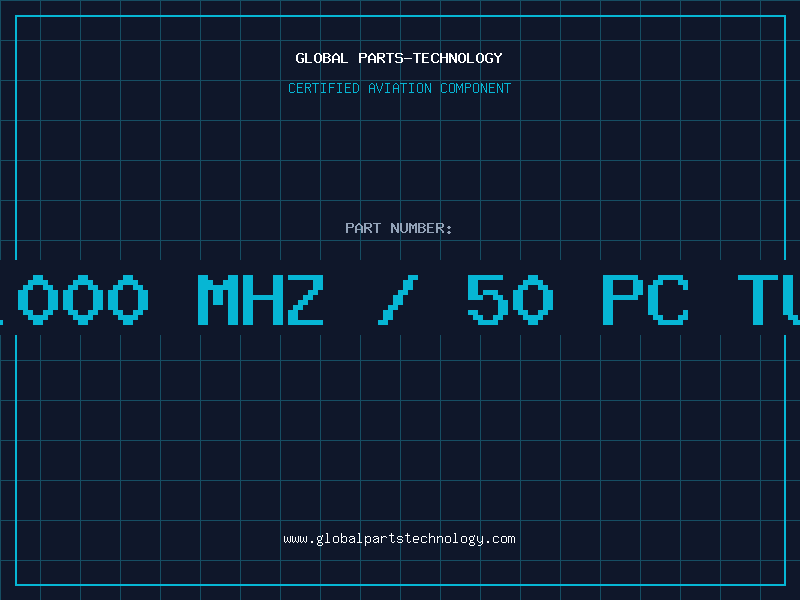Select the word NUMBER: in the label
The width and height of the screenshot is (800, 600).
421,228
